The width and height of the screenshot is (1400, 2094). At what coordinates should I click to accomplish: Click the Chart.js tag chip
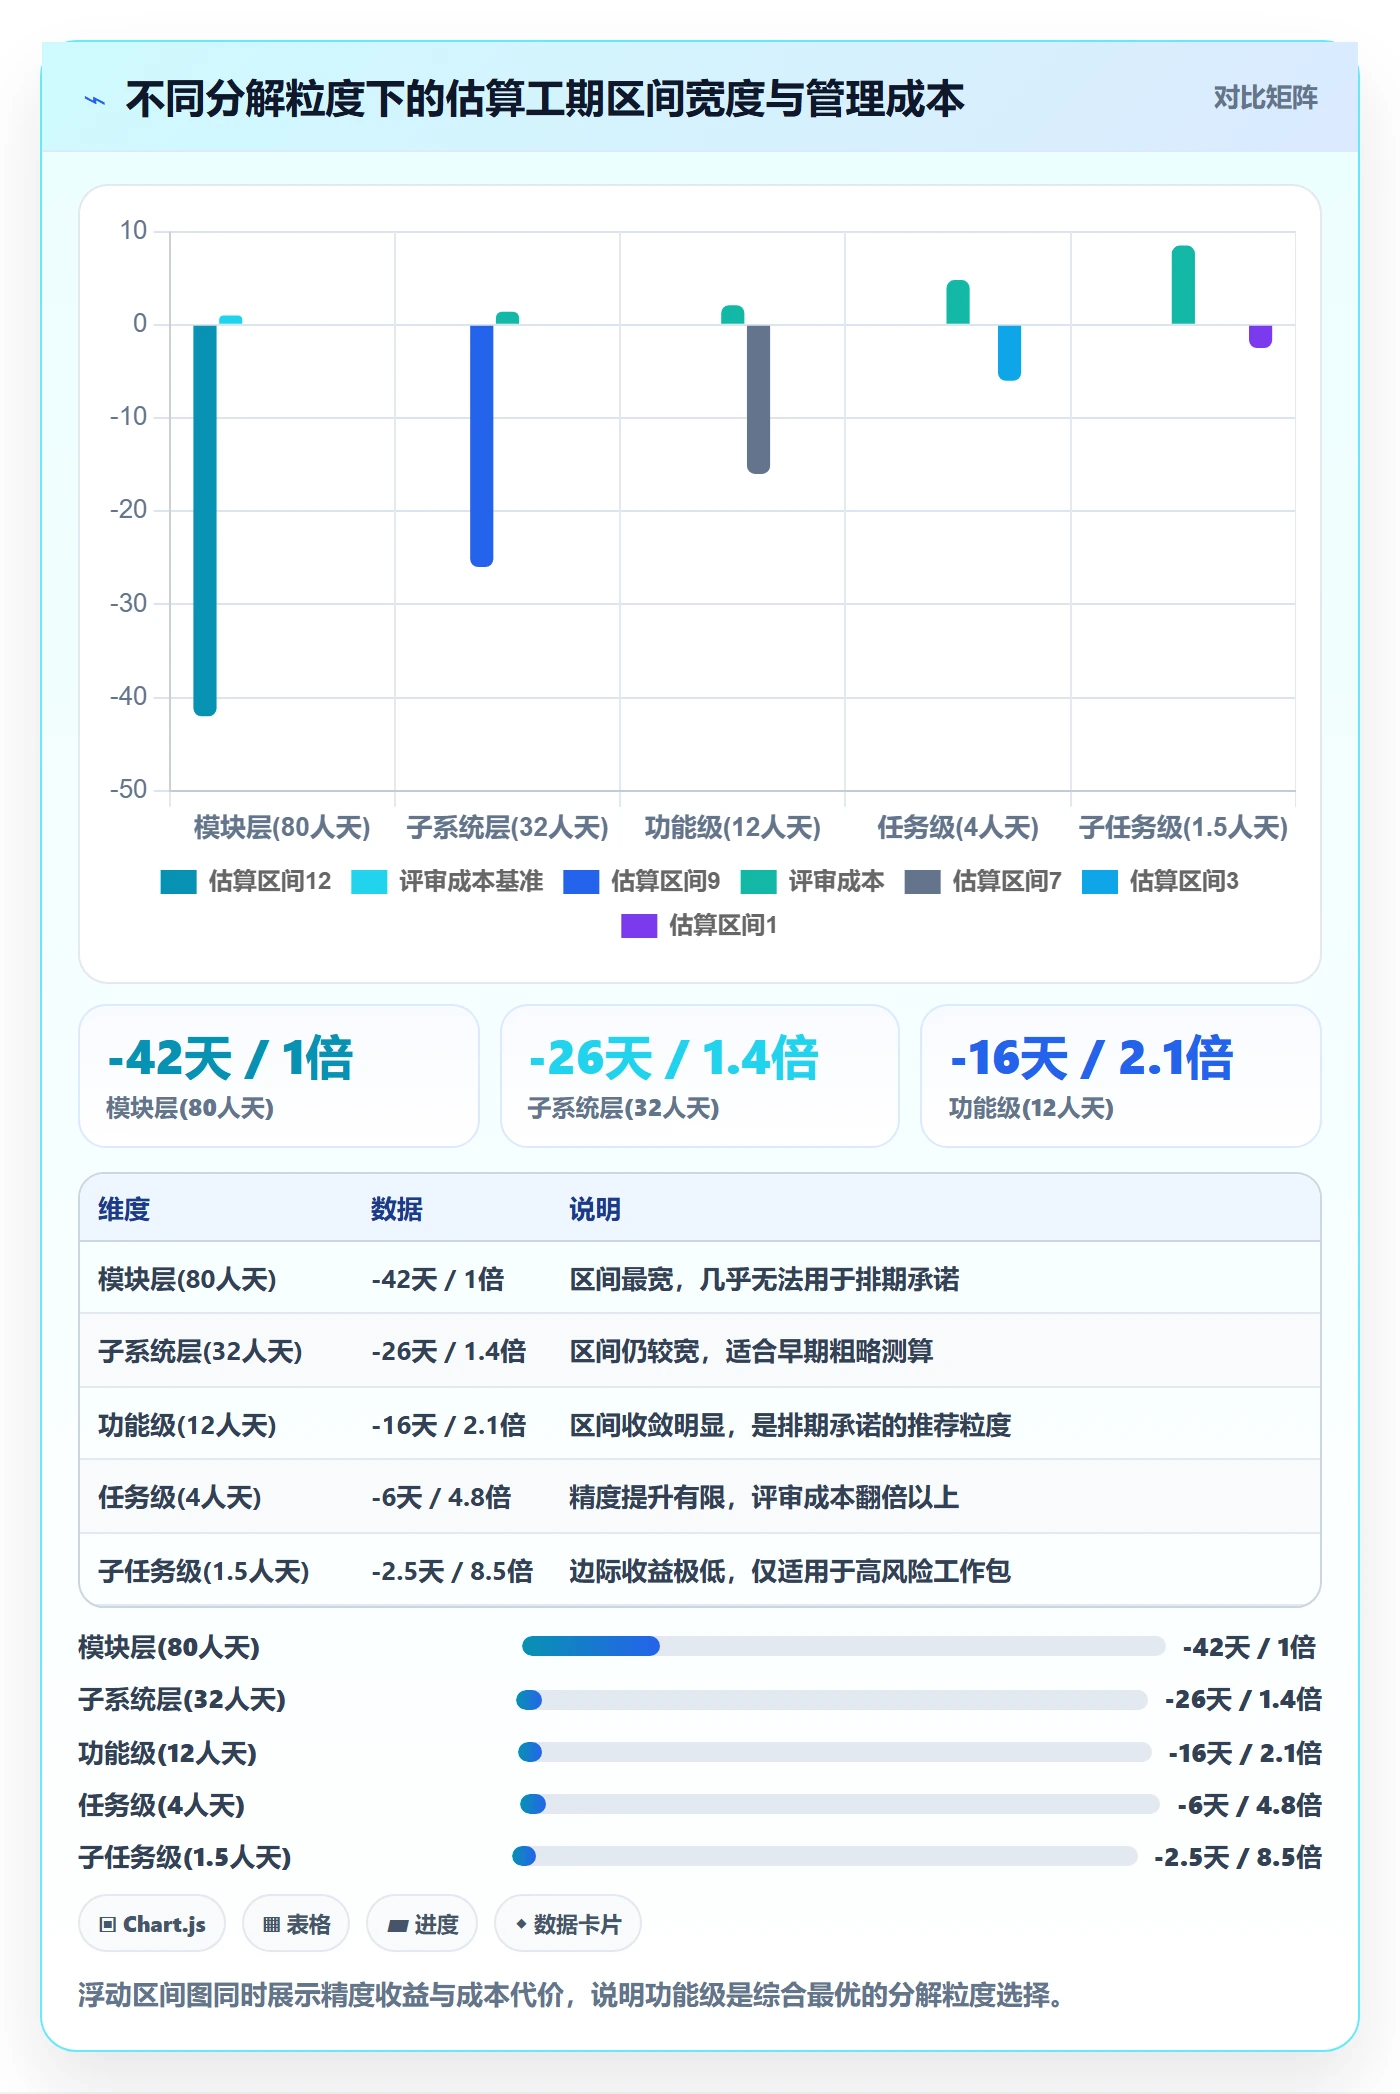152,1924
